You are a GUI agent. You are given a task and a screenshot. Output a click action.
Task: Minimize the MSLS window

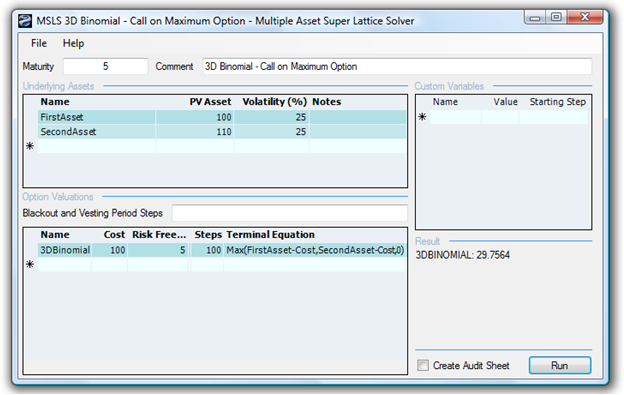(x=535, y=18)
